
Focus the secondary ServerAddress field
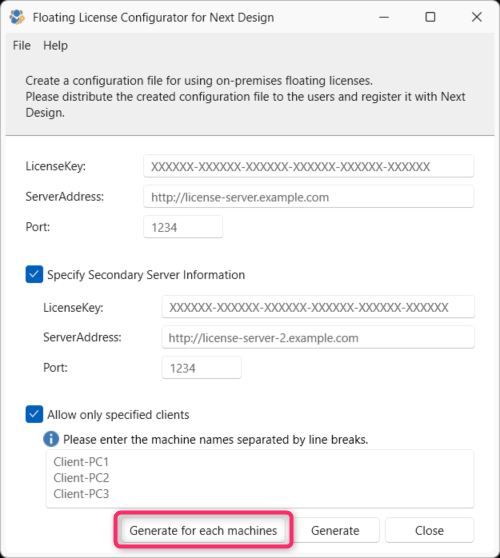[x=318, y=337]
